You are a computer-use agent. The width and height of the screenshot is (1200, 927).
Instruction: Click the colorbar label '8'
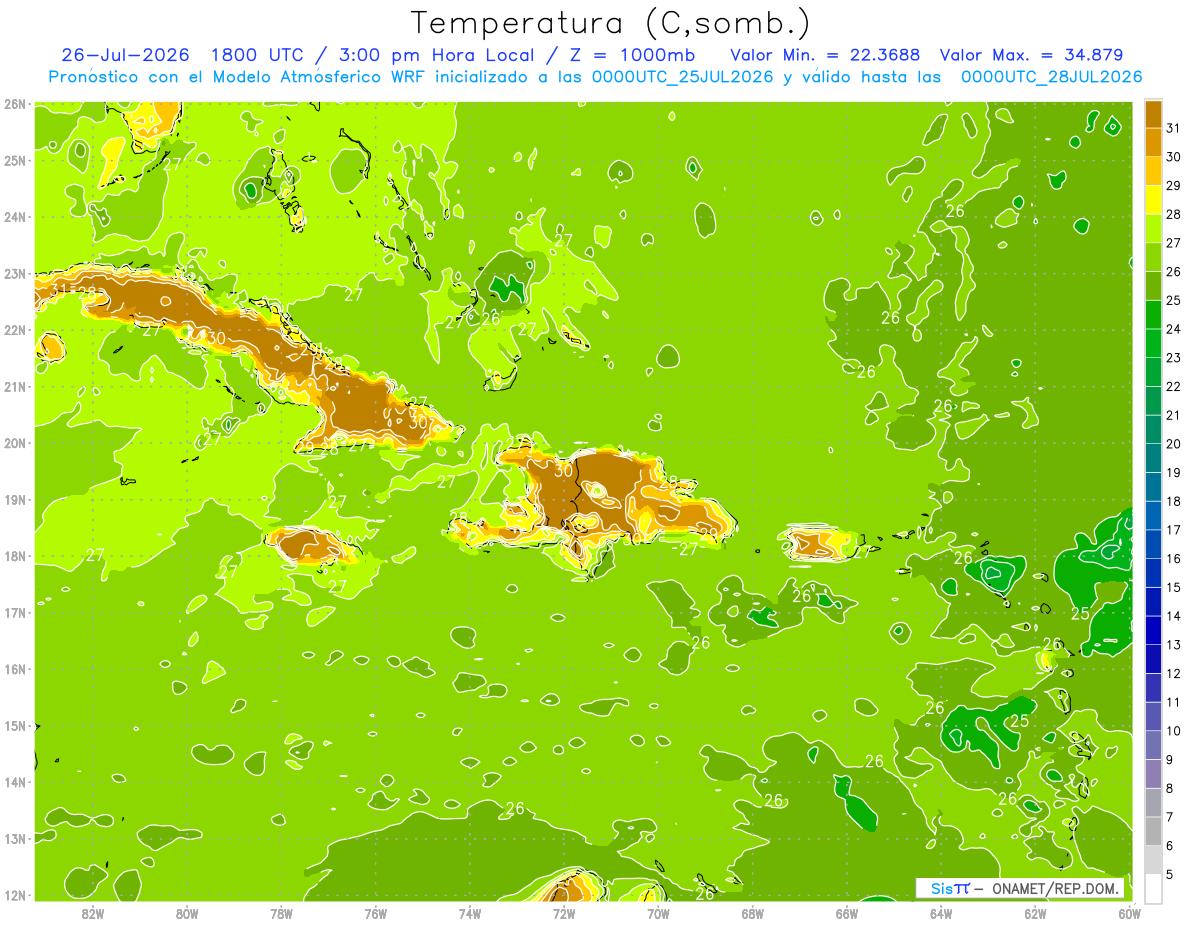[x=1170, y=789]
